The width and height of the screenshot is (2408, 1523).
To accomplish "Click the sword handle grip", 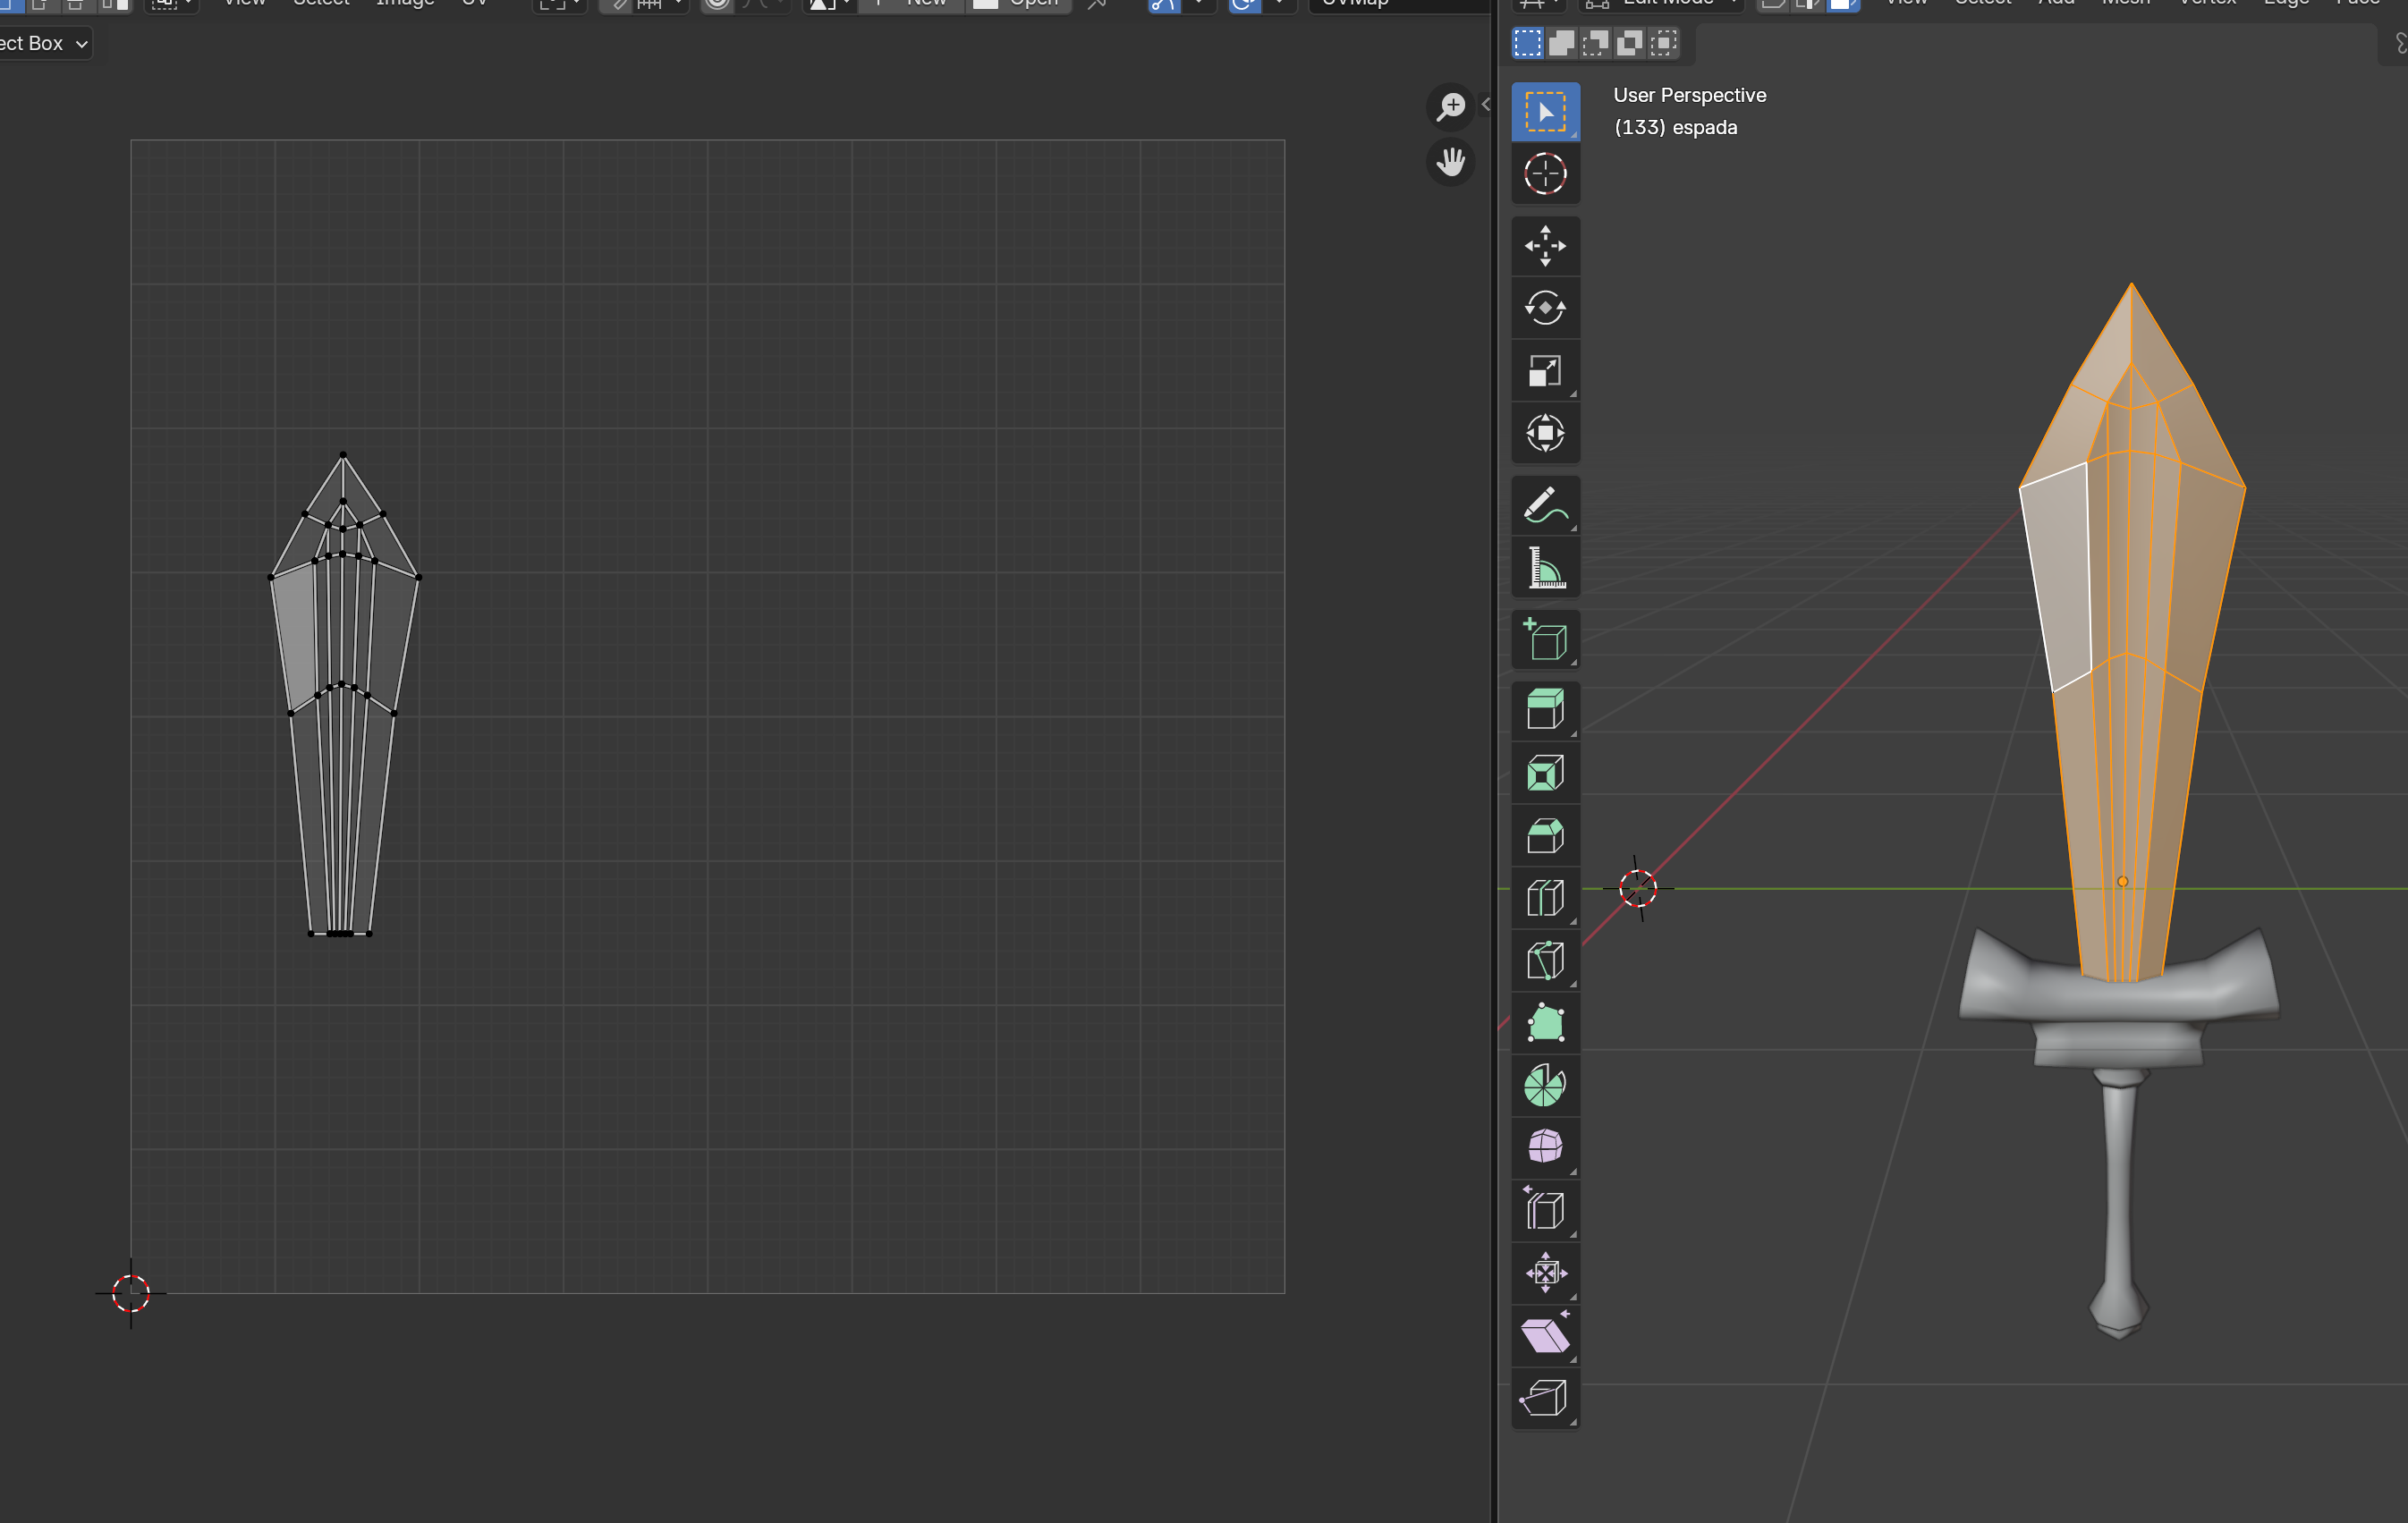I will [x=2120, y=1185].
